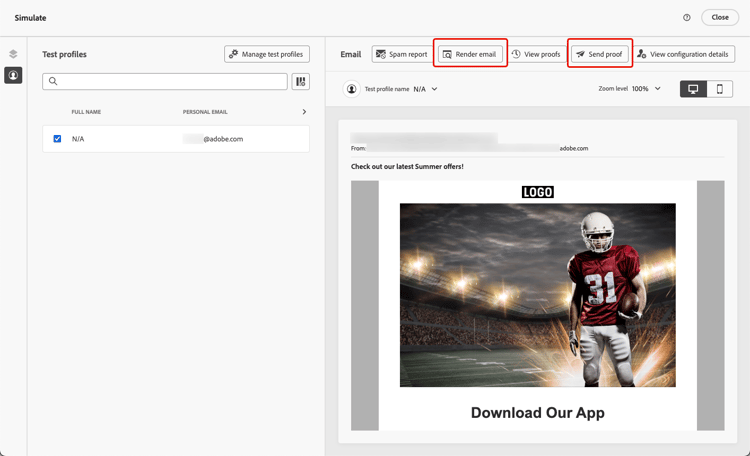Click the football player email image
750x456 pixels.
coord(538,295)
